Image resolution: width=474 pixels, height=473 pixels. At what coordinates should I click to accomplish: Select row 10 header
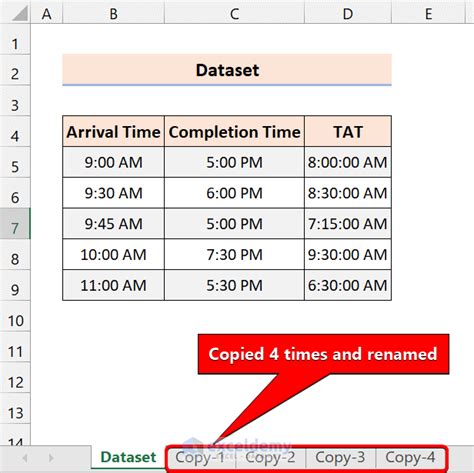pyautogui.click(x=15, y=316)
